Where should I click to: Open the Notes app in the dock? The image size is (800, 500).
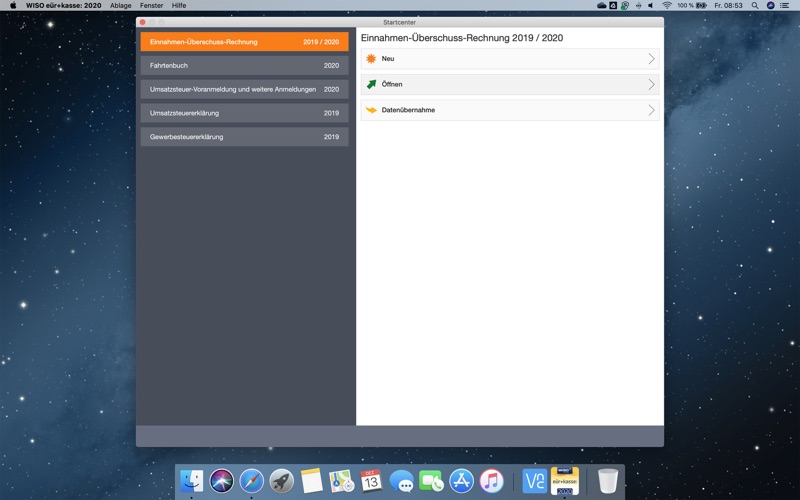tap(312, 481)
